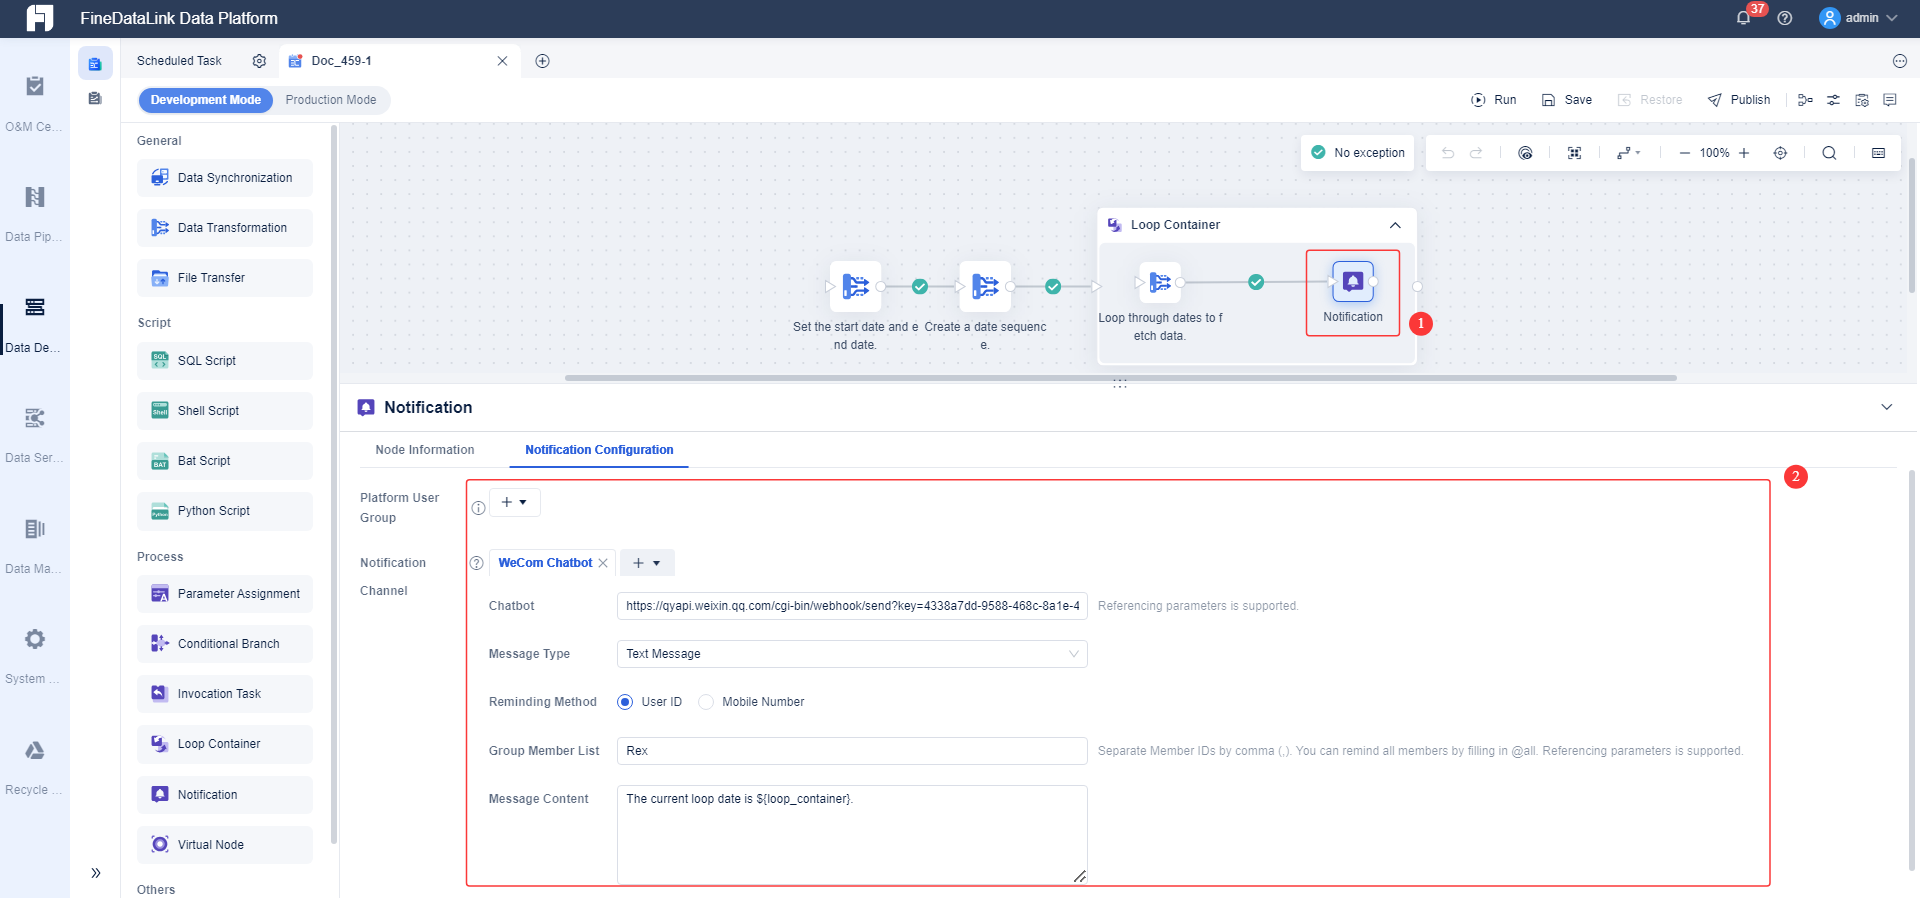Add a Bat Script node

(225, 461)
